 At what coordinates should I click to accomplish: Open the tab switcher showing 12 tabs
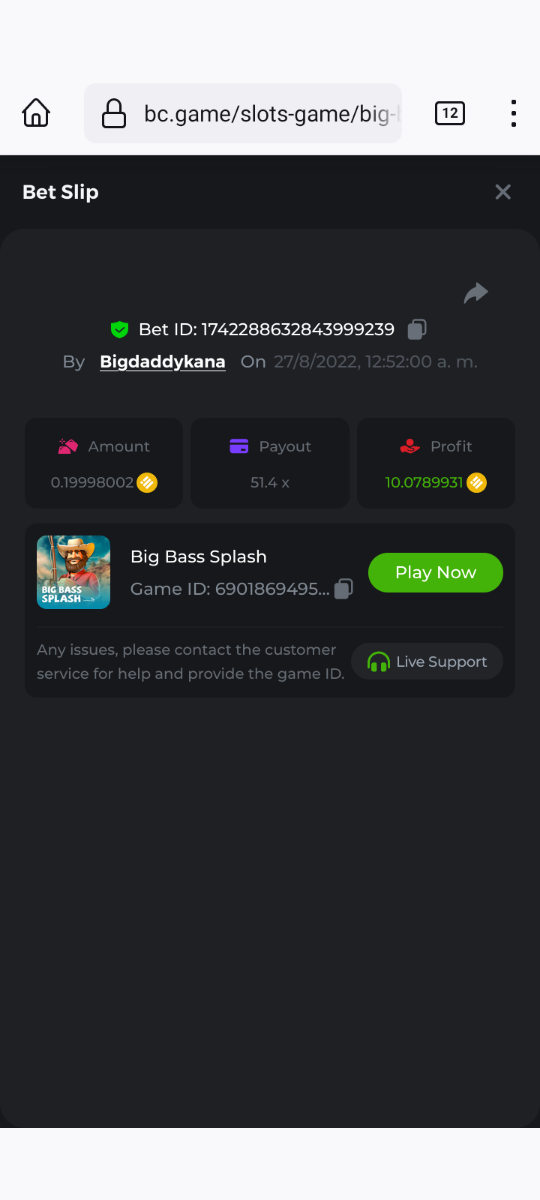click(450, 113)
